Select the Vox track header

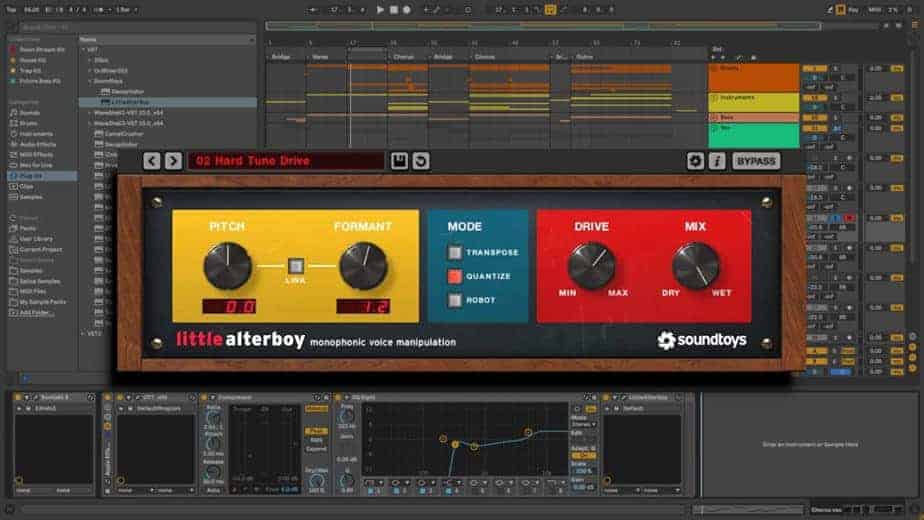click(754, 135)
